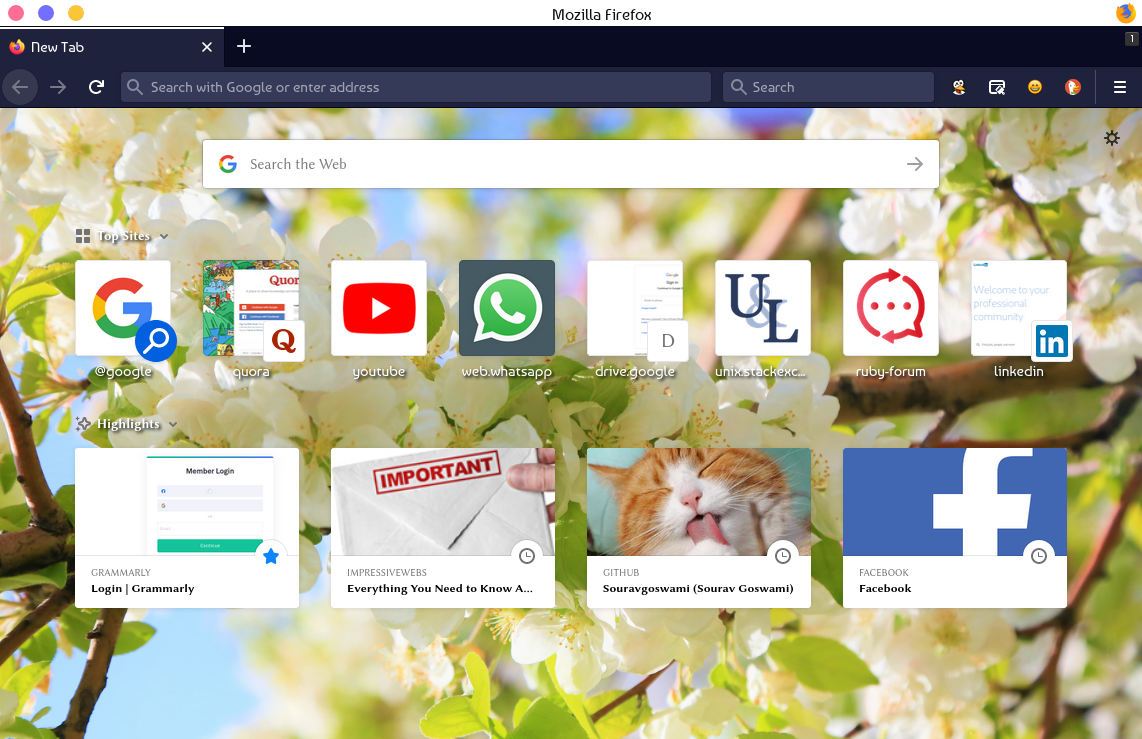
Task: Open Login | Grammarly highlight card
Action: pyautogui.click(x=187, y=528)
